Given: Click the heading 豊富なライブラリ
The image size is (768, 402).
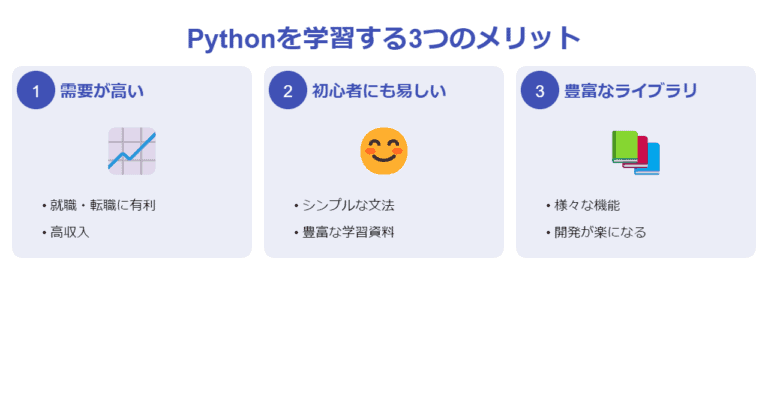Looking at the screenshot, I should [x=631, y=91].
